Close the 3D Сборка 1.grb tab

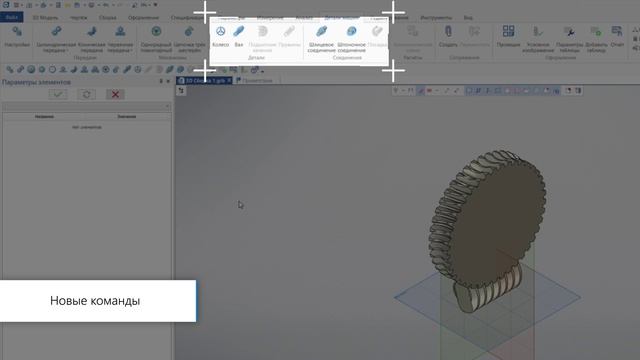click(x=229, y=81)
